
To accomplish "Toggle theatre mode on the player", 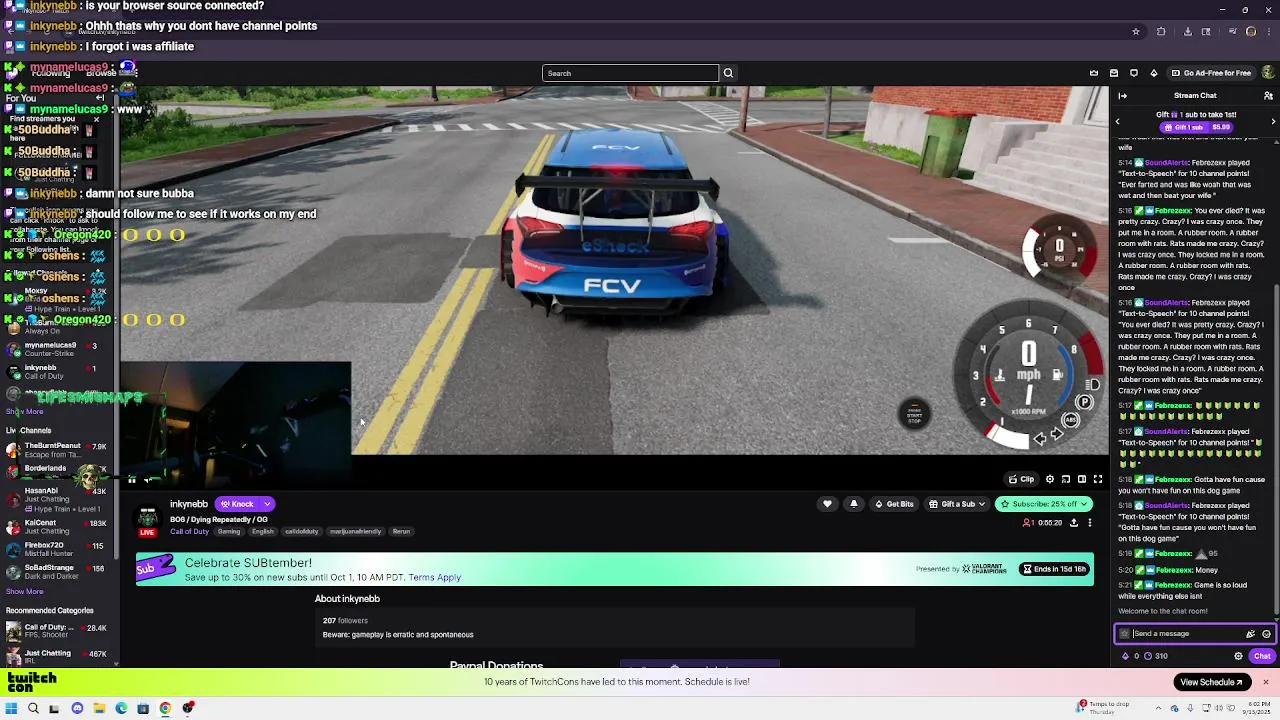I will tap(1081, 479).
